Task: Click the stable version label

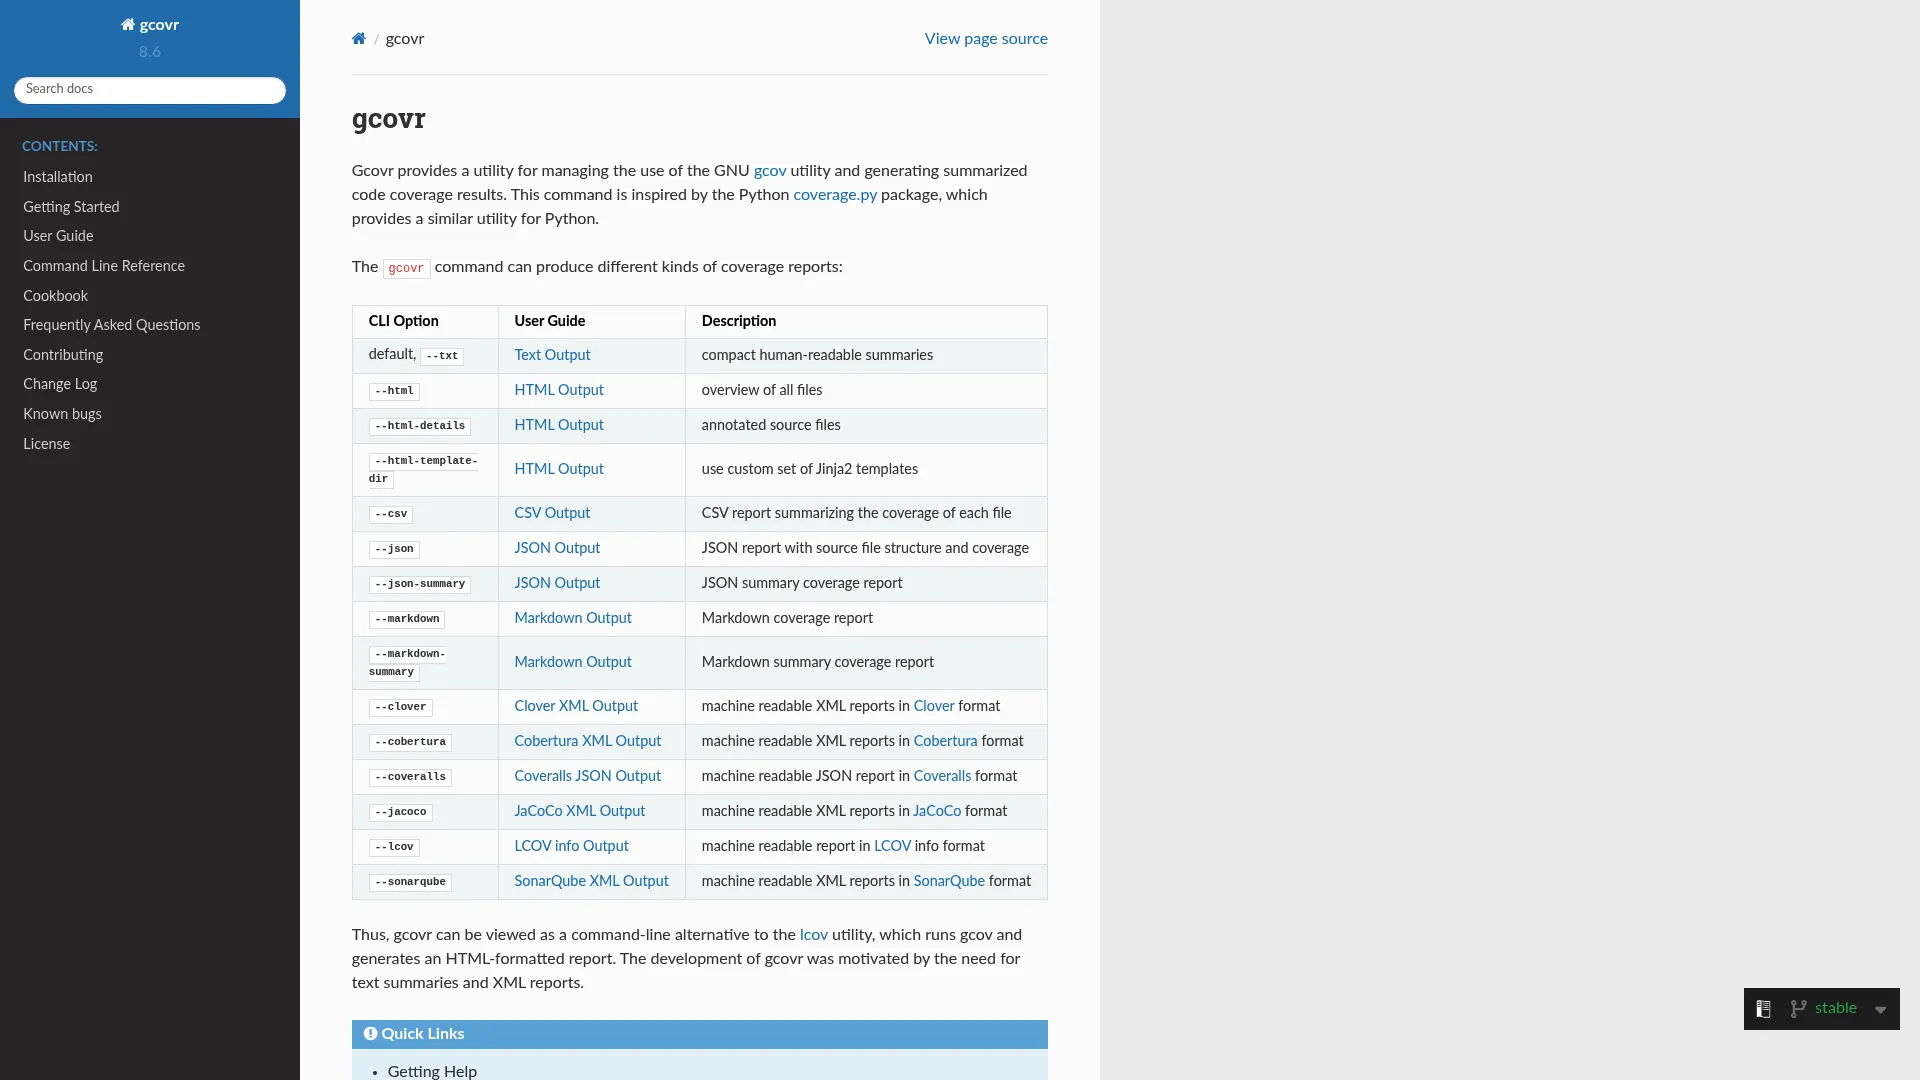Action: (x=1836, y=1009)
